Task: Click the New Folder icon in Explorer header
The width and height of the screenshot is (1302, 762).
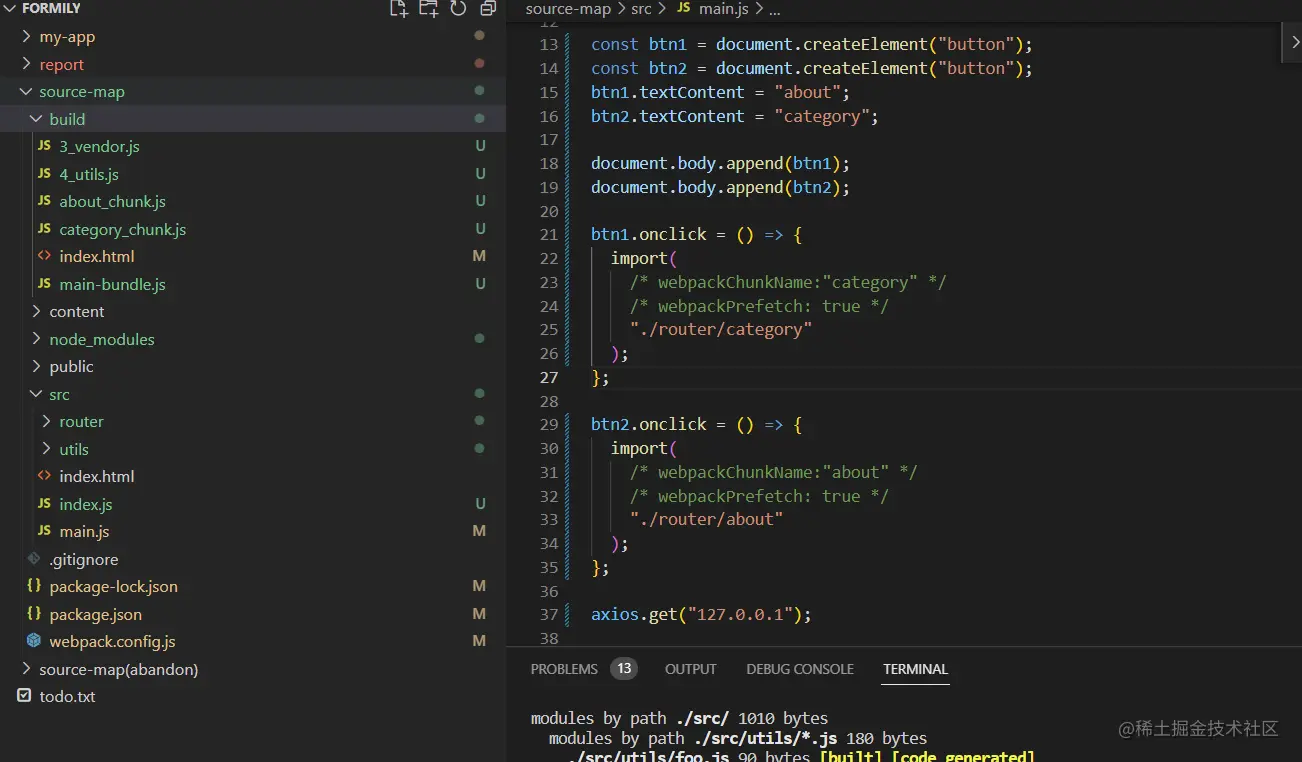Action: pyautogui.click(x=428, y=9)
